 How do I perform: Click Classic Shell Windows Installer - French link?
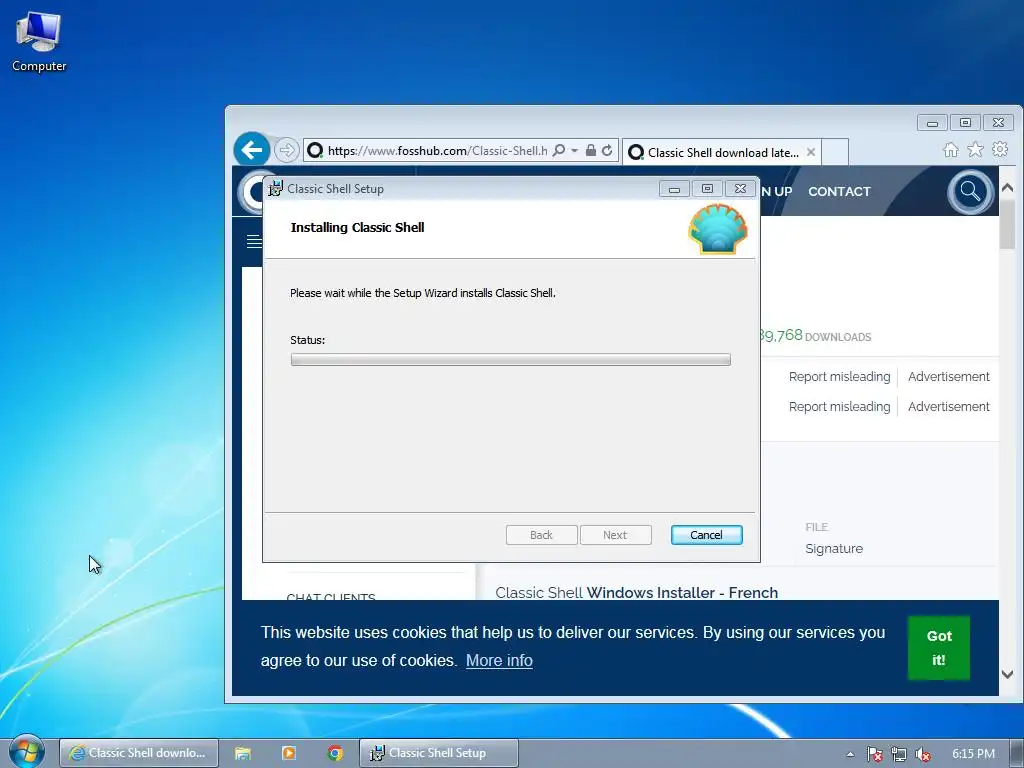pos(637,592)
